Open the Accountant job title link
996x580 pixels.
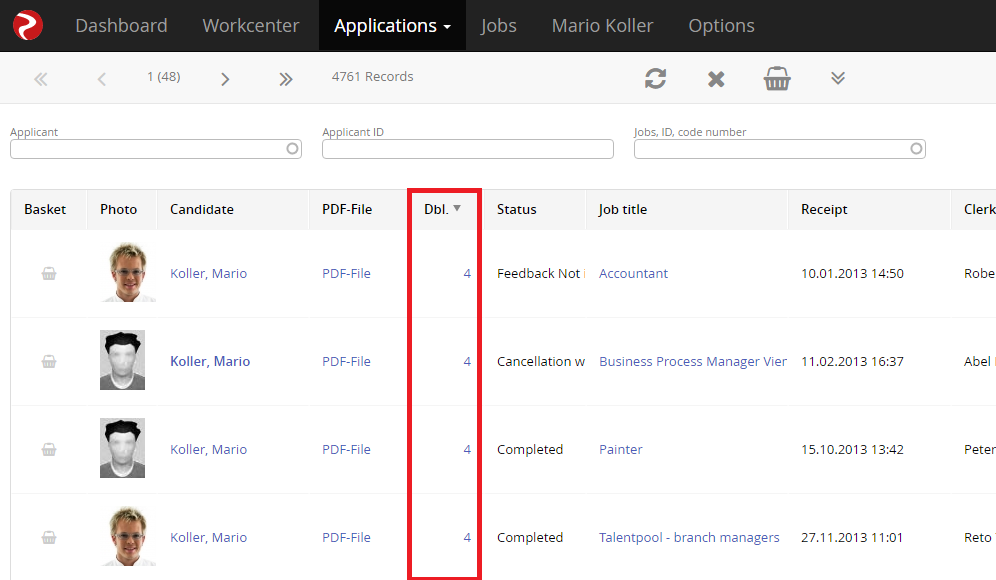pos(633,273)
